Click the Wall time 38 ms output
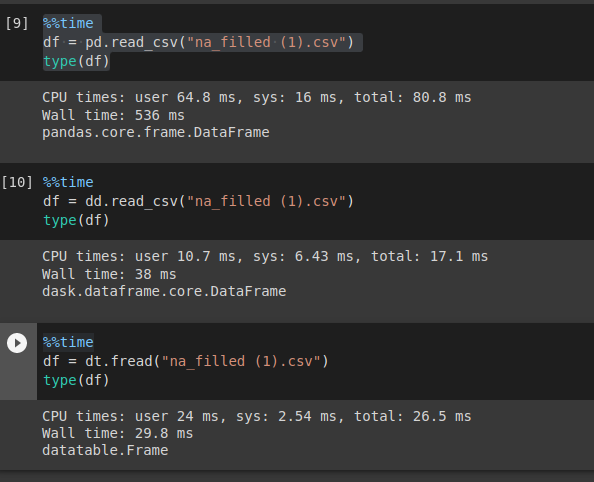This screenshot has width=594, height=482. pos(109,274)
